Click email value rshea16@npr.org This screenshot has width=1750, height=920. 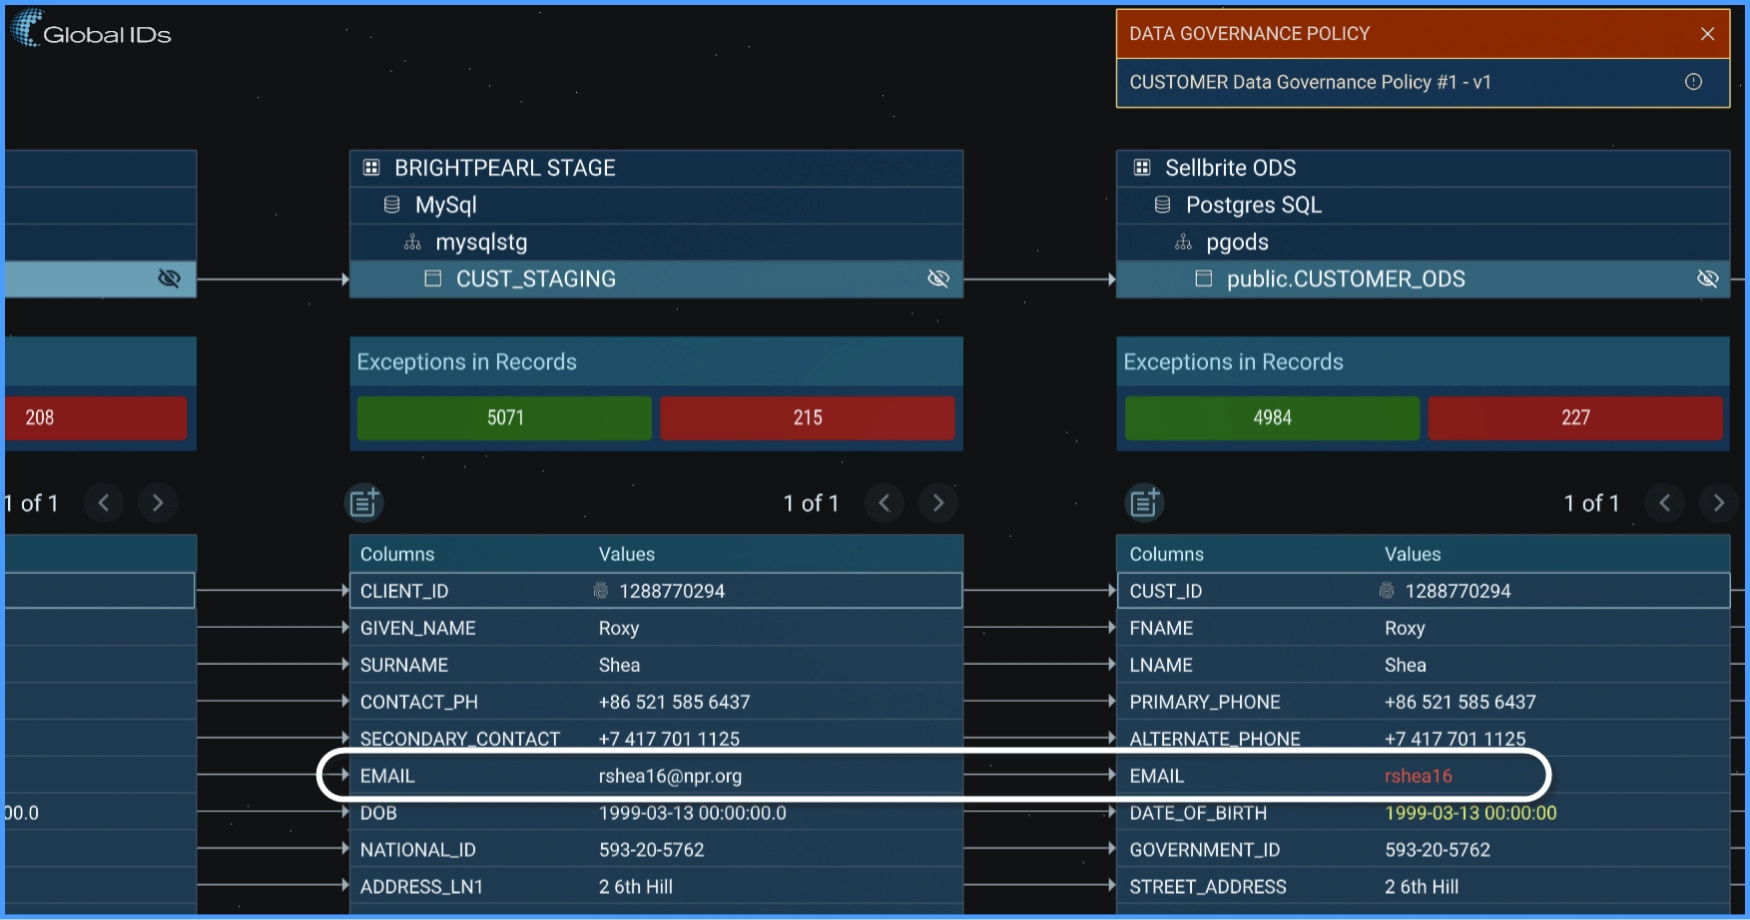point(670,776)
